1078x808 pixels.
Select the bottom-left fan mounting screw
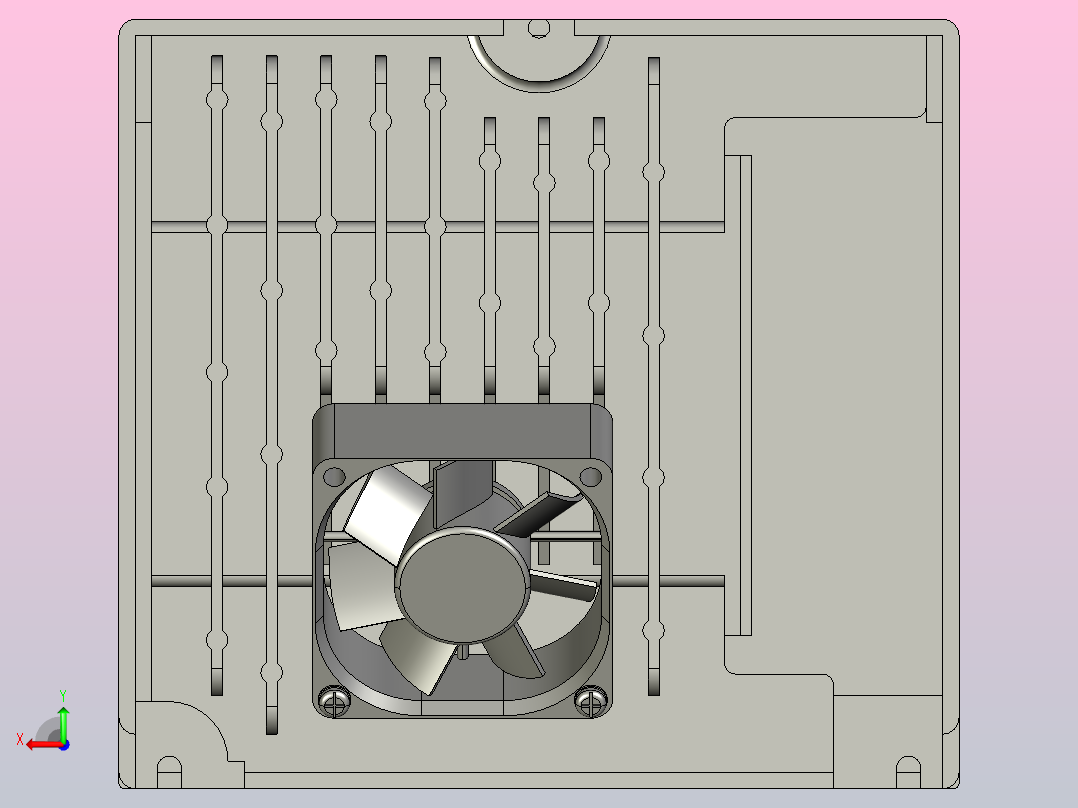[333, 701]
